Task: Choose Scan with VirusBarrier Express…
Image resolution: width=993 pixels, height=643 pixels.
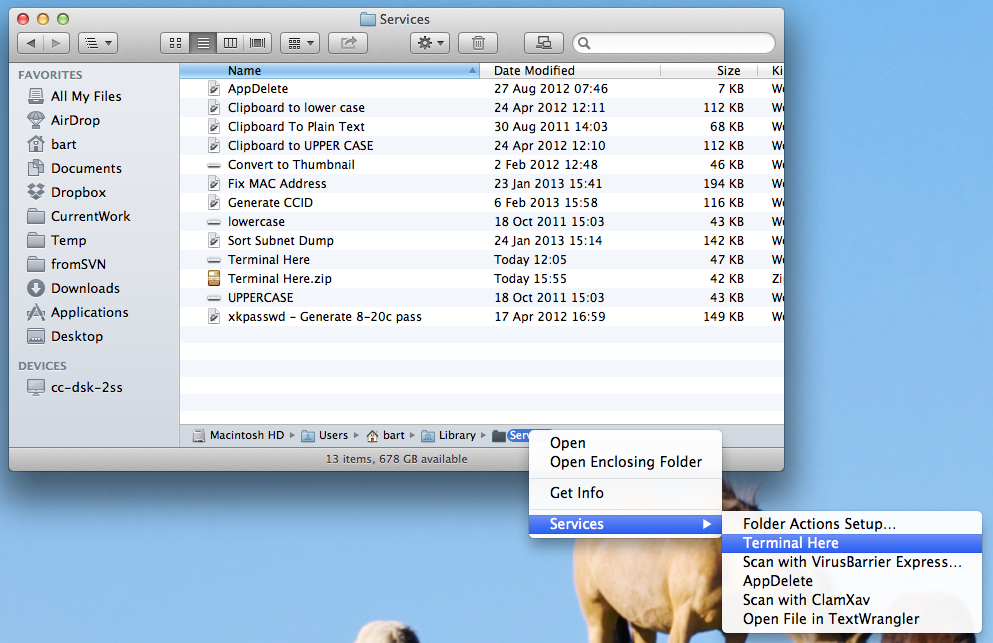Action: coord(852,562)
